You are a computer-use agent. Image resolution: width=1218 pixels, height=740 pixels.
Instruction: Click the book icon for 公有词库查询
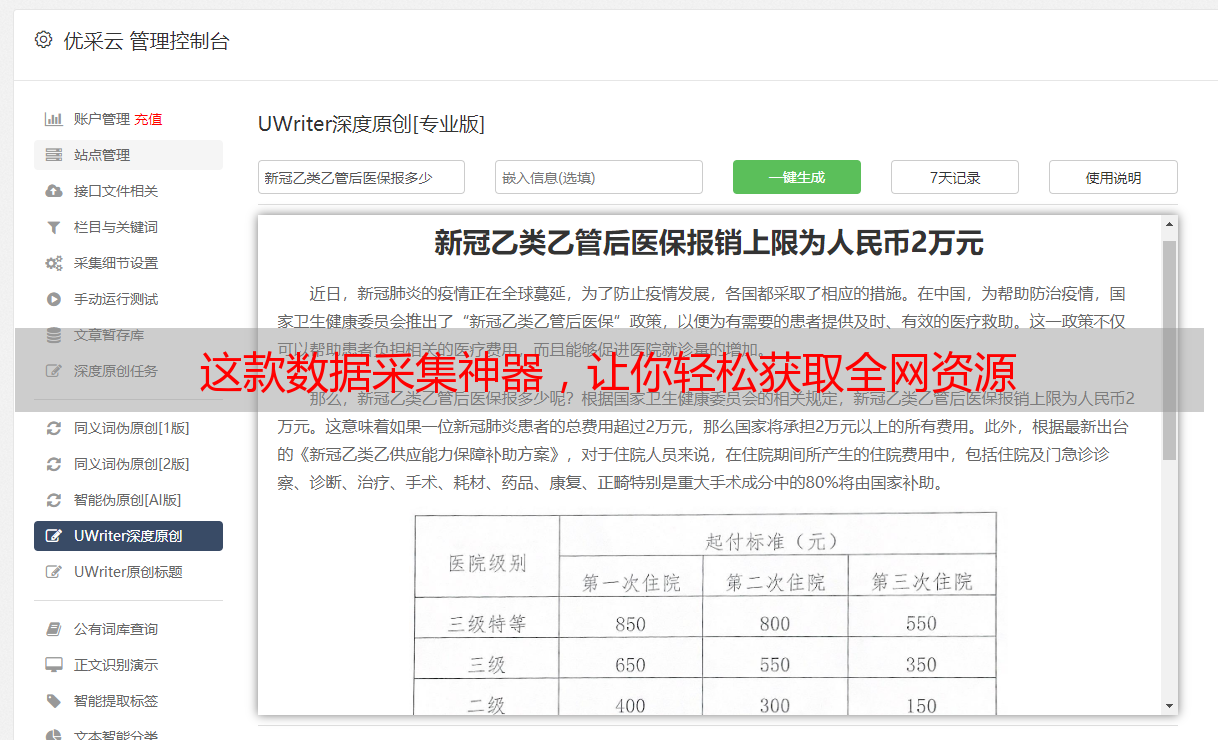[53, 629]
